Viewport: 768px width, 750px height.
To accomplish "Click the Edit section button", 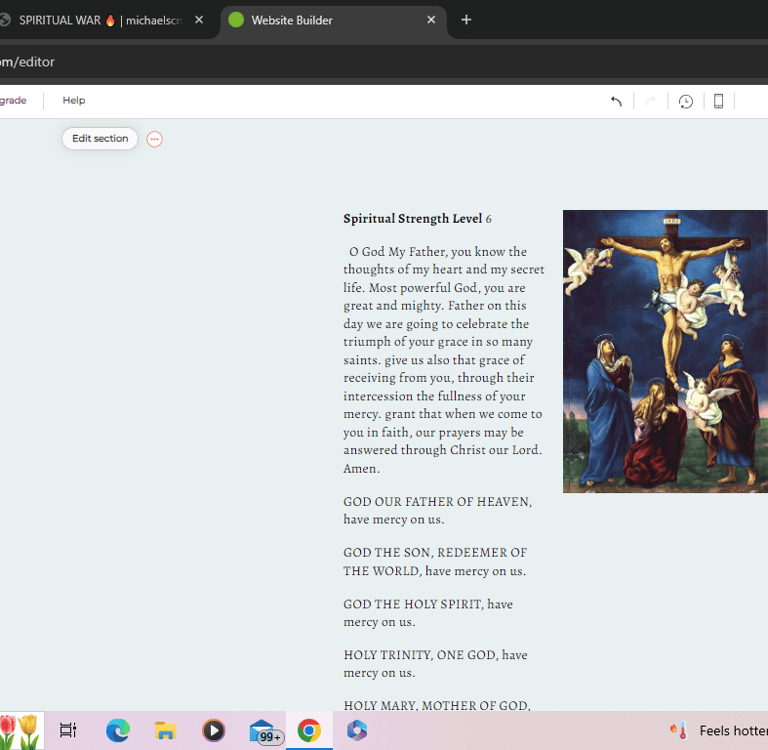I will point(100,139).
